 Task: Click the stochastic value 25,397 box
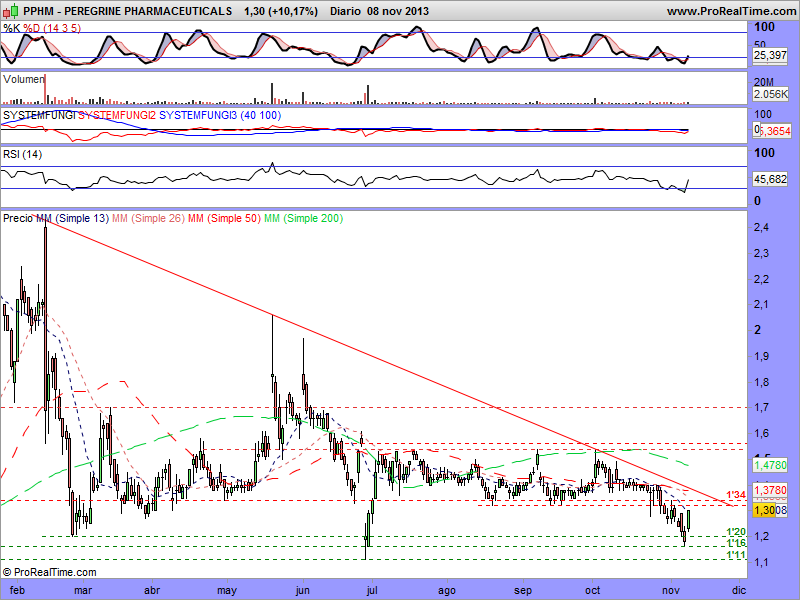770,55
